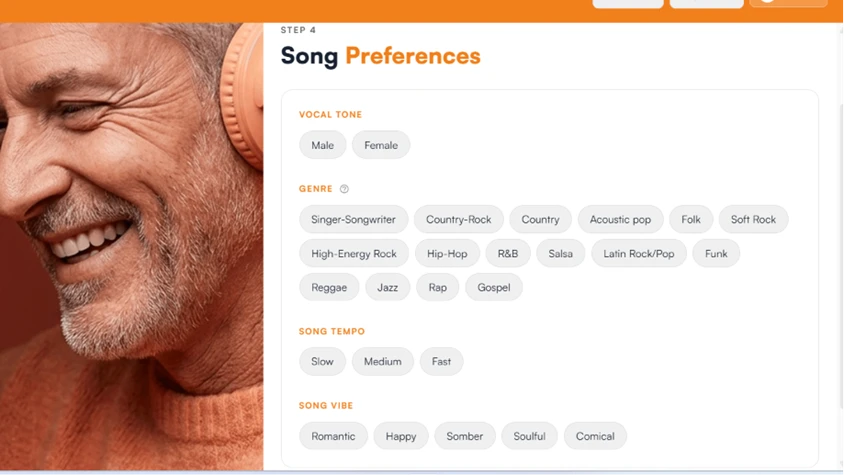Select the Folk genre chip
The image size is (844, 475).
tap(691, 219)
